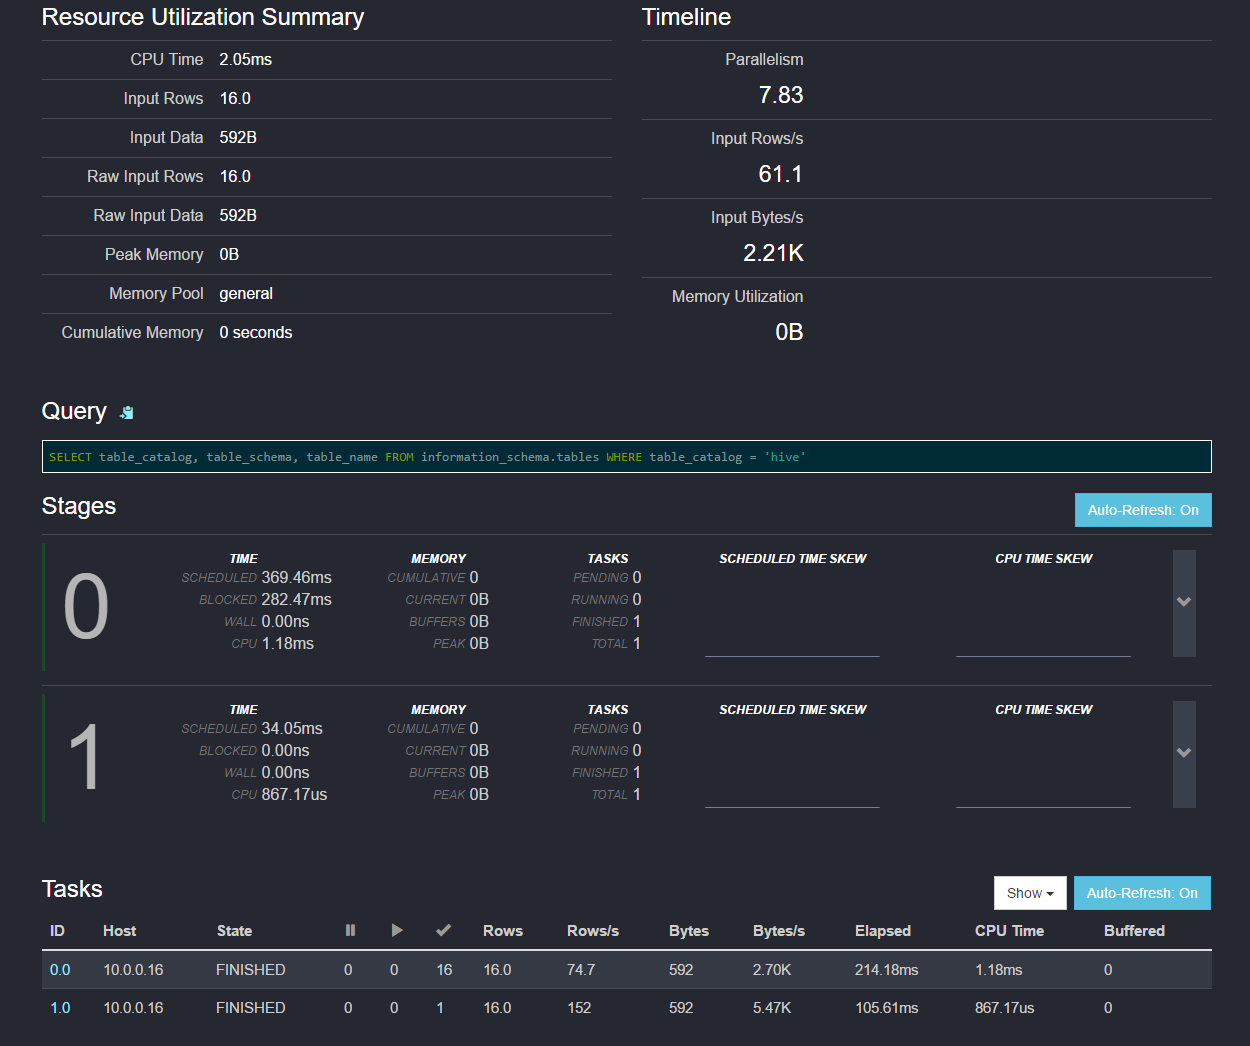Click stage 0 scheduled time 369.46ms
The height and width of the screenshot is (1046, 1250).
(297, 578)
